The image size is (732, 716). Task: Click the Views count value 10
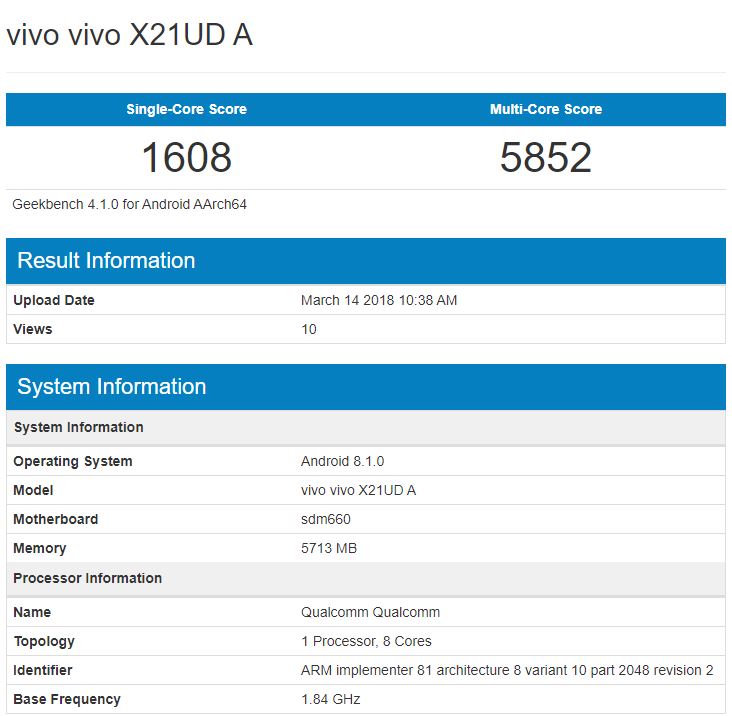point(309,329)
